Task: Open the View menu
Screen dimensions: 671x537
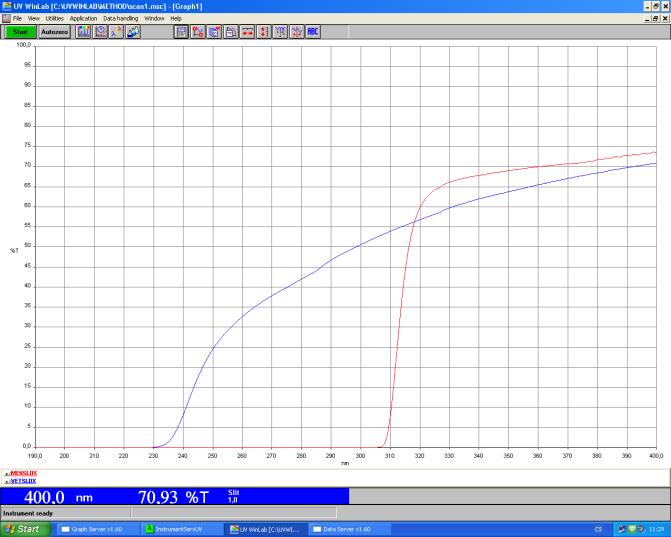Action: coord(33,18)
